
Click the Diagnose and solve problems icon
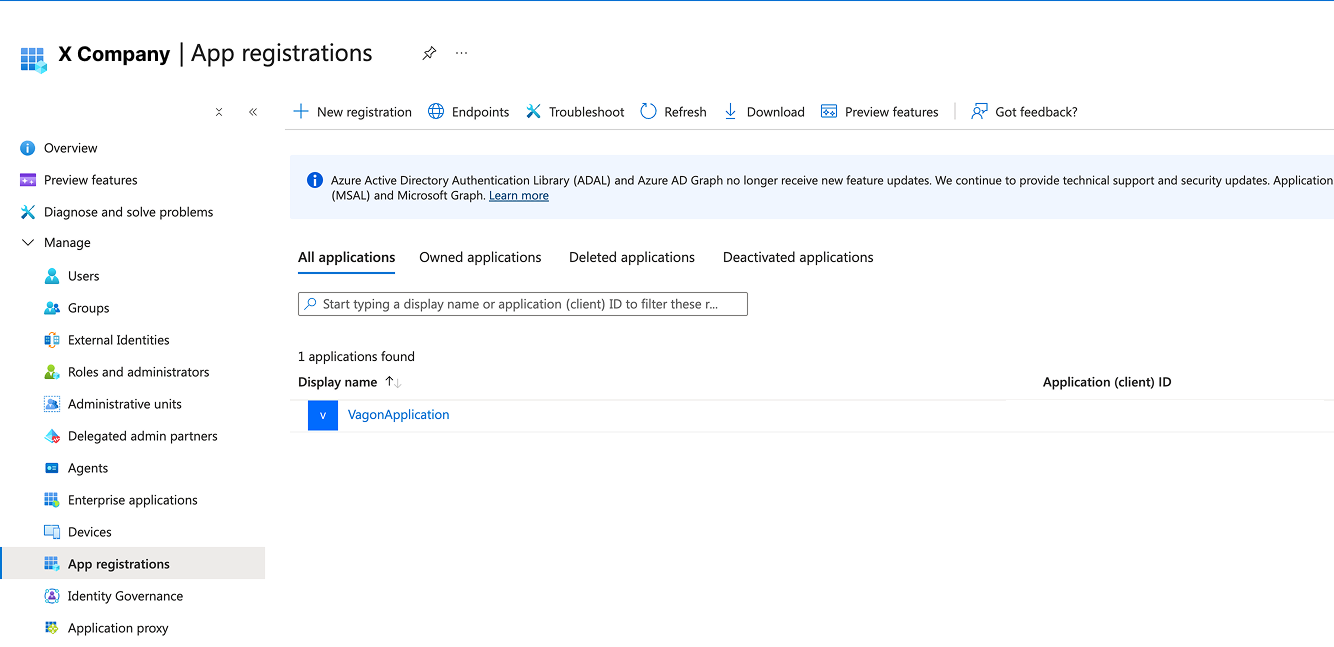click(x=28, y=212)
